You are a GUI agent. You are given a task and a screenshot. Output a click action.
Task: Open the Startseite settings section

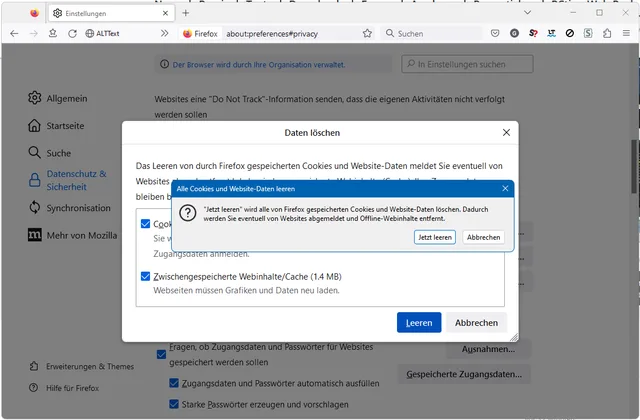click(56, 126)
